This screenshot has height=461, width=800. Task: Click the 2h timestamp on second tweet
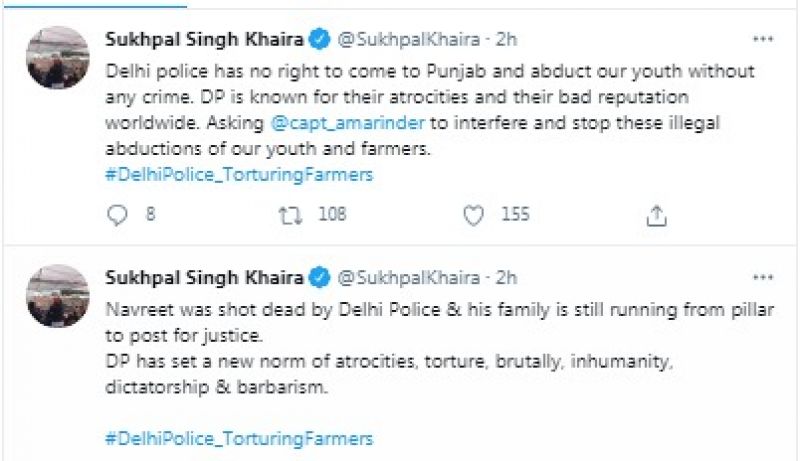click(480, 276)
